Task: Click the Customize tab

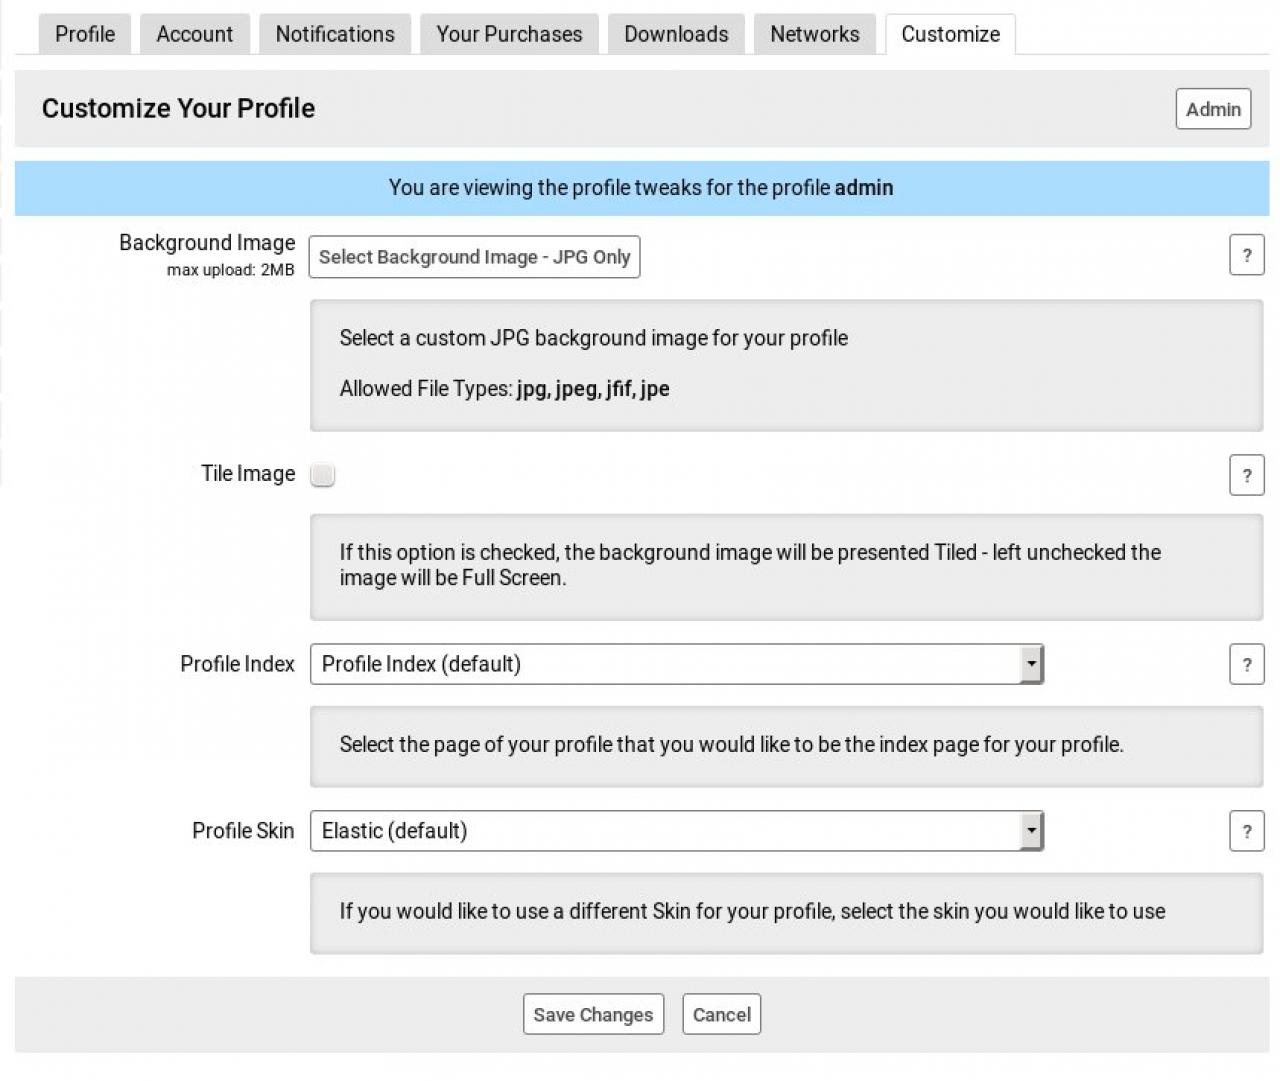Action: [x=950, y=34]
